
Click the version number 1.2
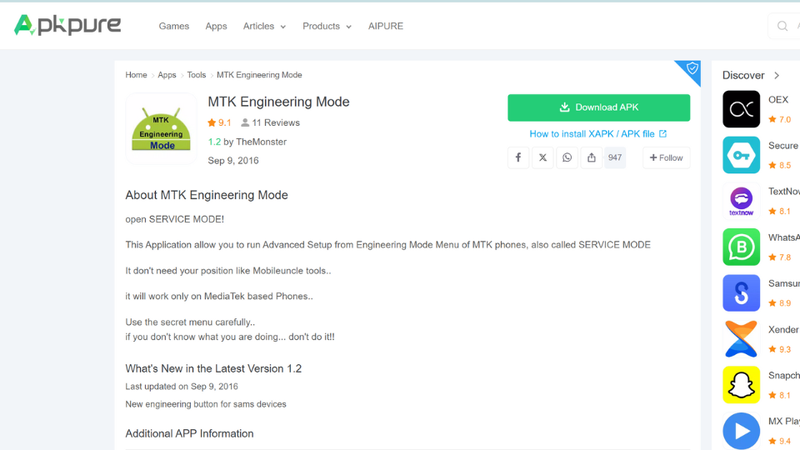coord(214,142)
